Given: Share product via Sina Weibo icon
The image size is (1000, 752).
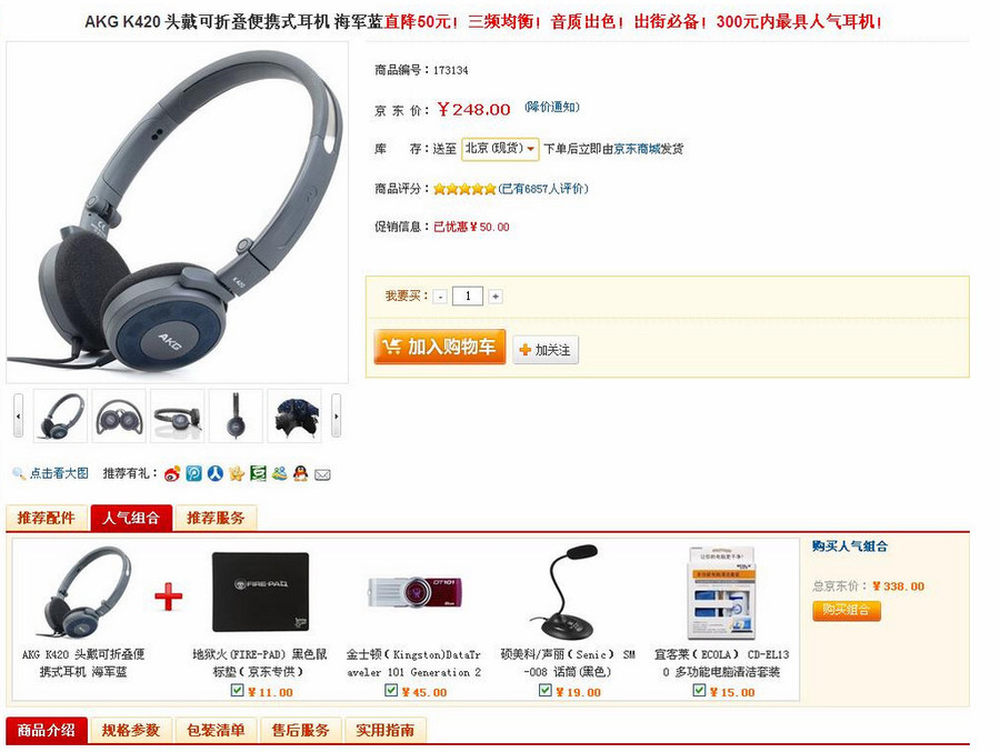Looking at the screenshot, I should [x=172, y=474].
